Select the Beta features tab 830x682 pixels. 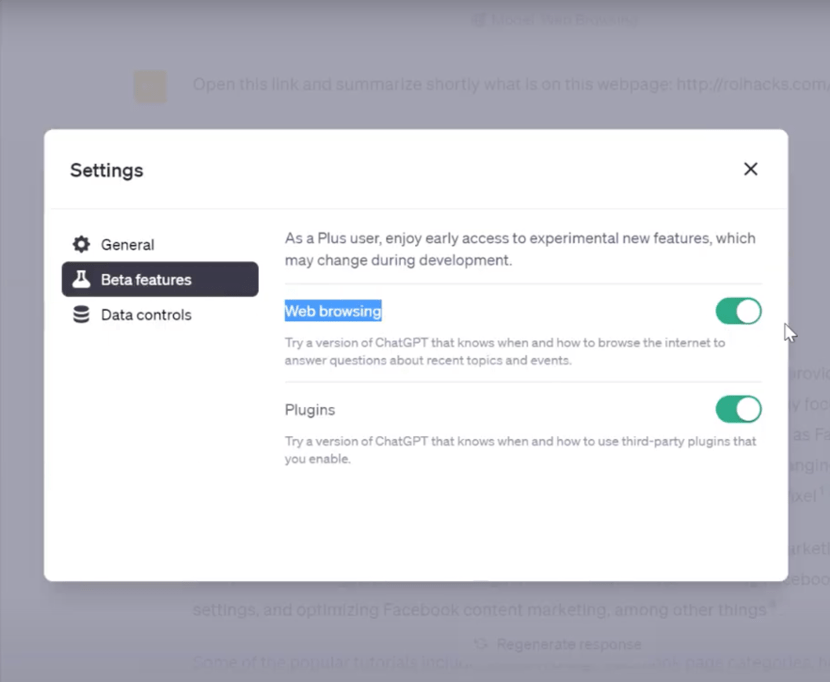pyautogui.click(x=160, y=279)
